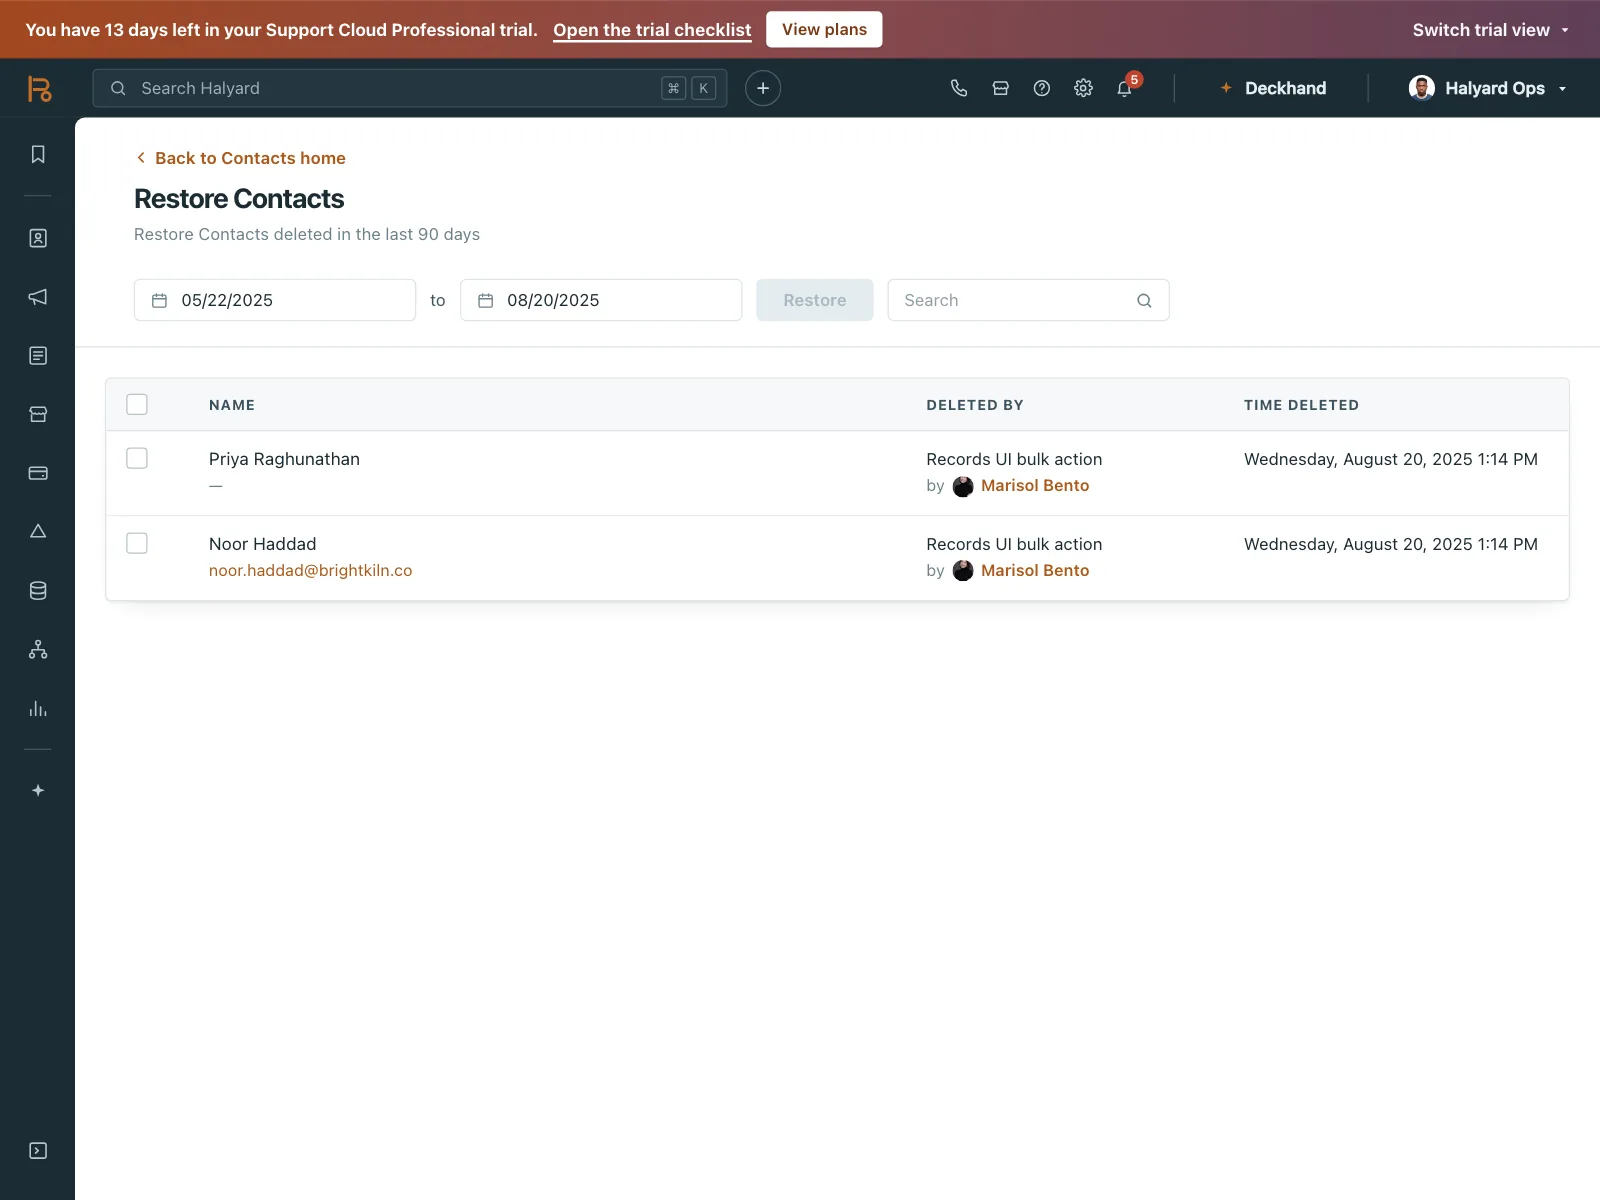Open the bar chart reports icon

tap(38, 709)
